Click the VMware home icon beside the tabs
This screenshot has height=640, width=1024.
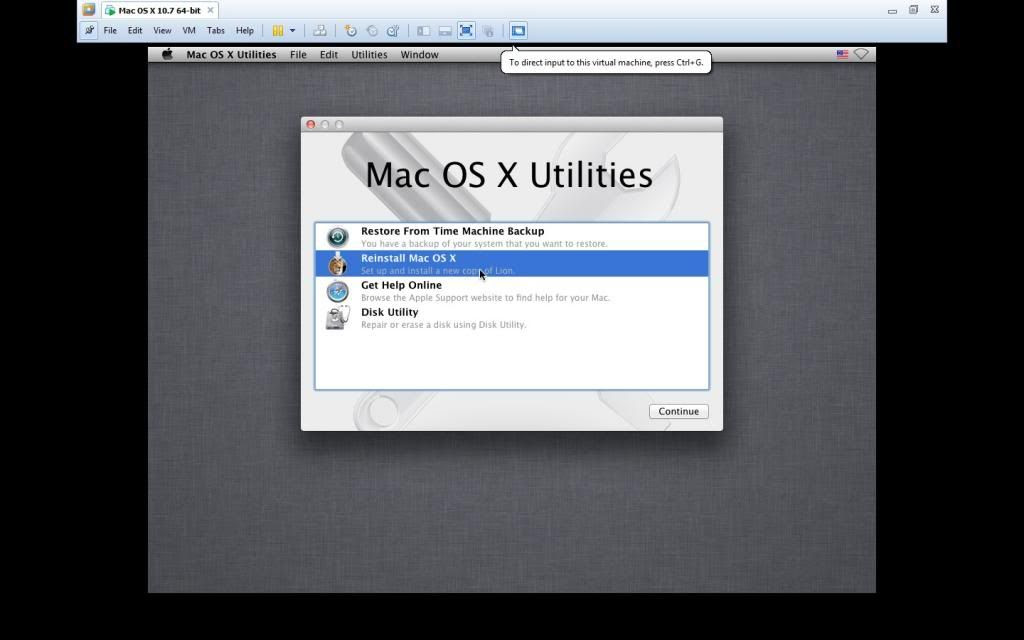89,10
